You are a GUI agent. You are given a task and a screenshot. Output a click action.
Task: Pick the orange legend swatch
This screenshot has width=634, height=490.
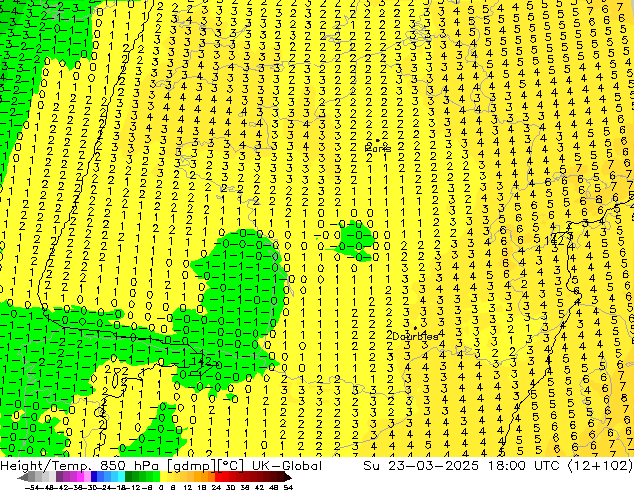pyautogui.click(x=198, y=478)
